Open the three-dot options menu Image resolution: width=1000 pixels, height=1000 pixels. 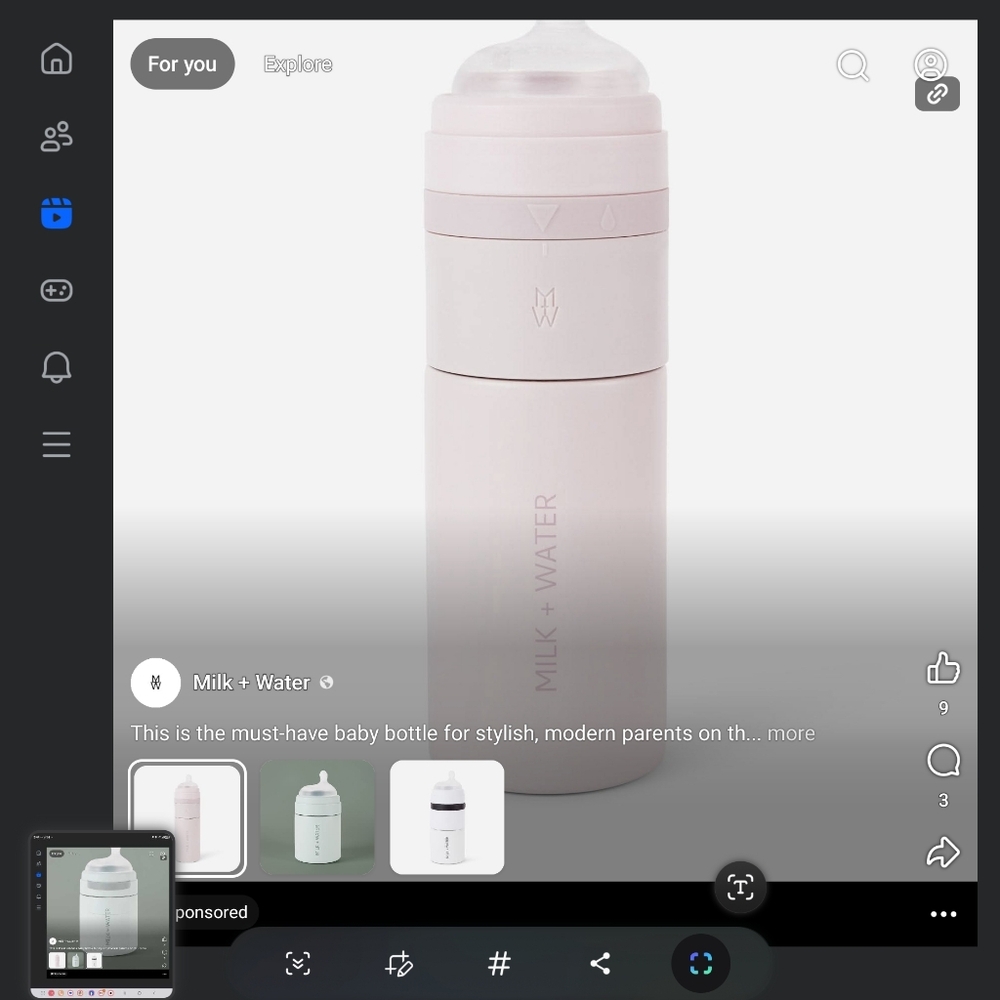[x=943, y=913]
